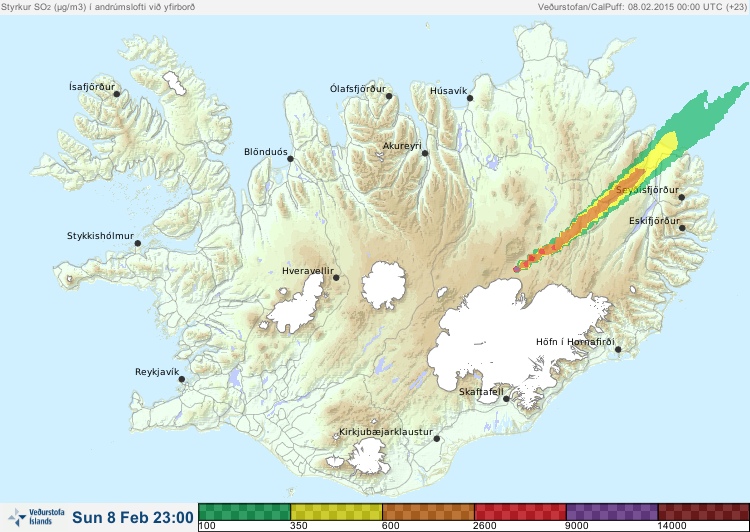This screenshot has width=750, height=532.
Task: Select the green 100 legend swatch
Action: point(244,512)
